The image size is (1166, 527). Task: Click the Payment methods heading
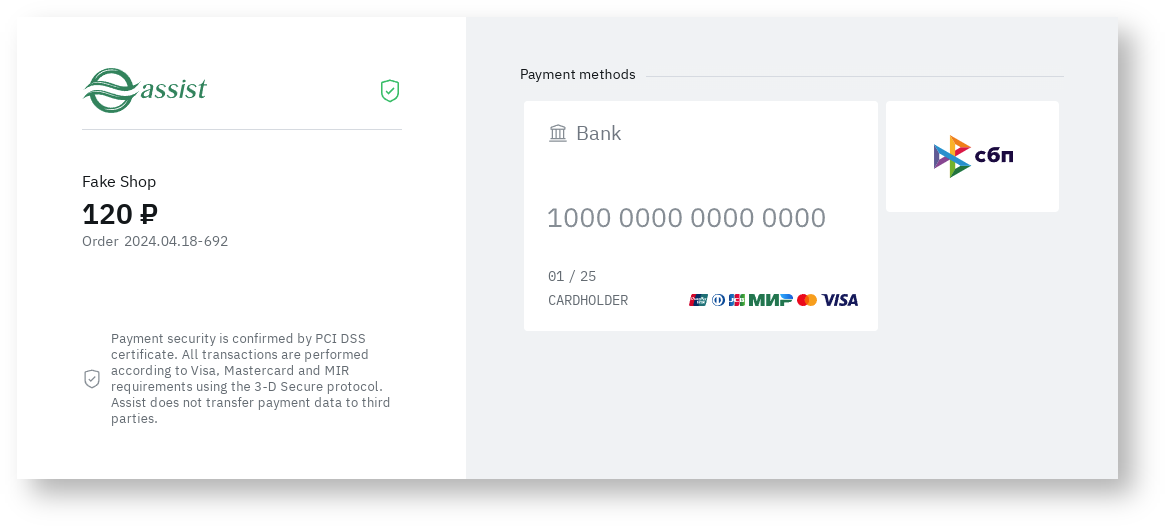coord(577,75)
